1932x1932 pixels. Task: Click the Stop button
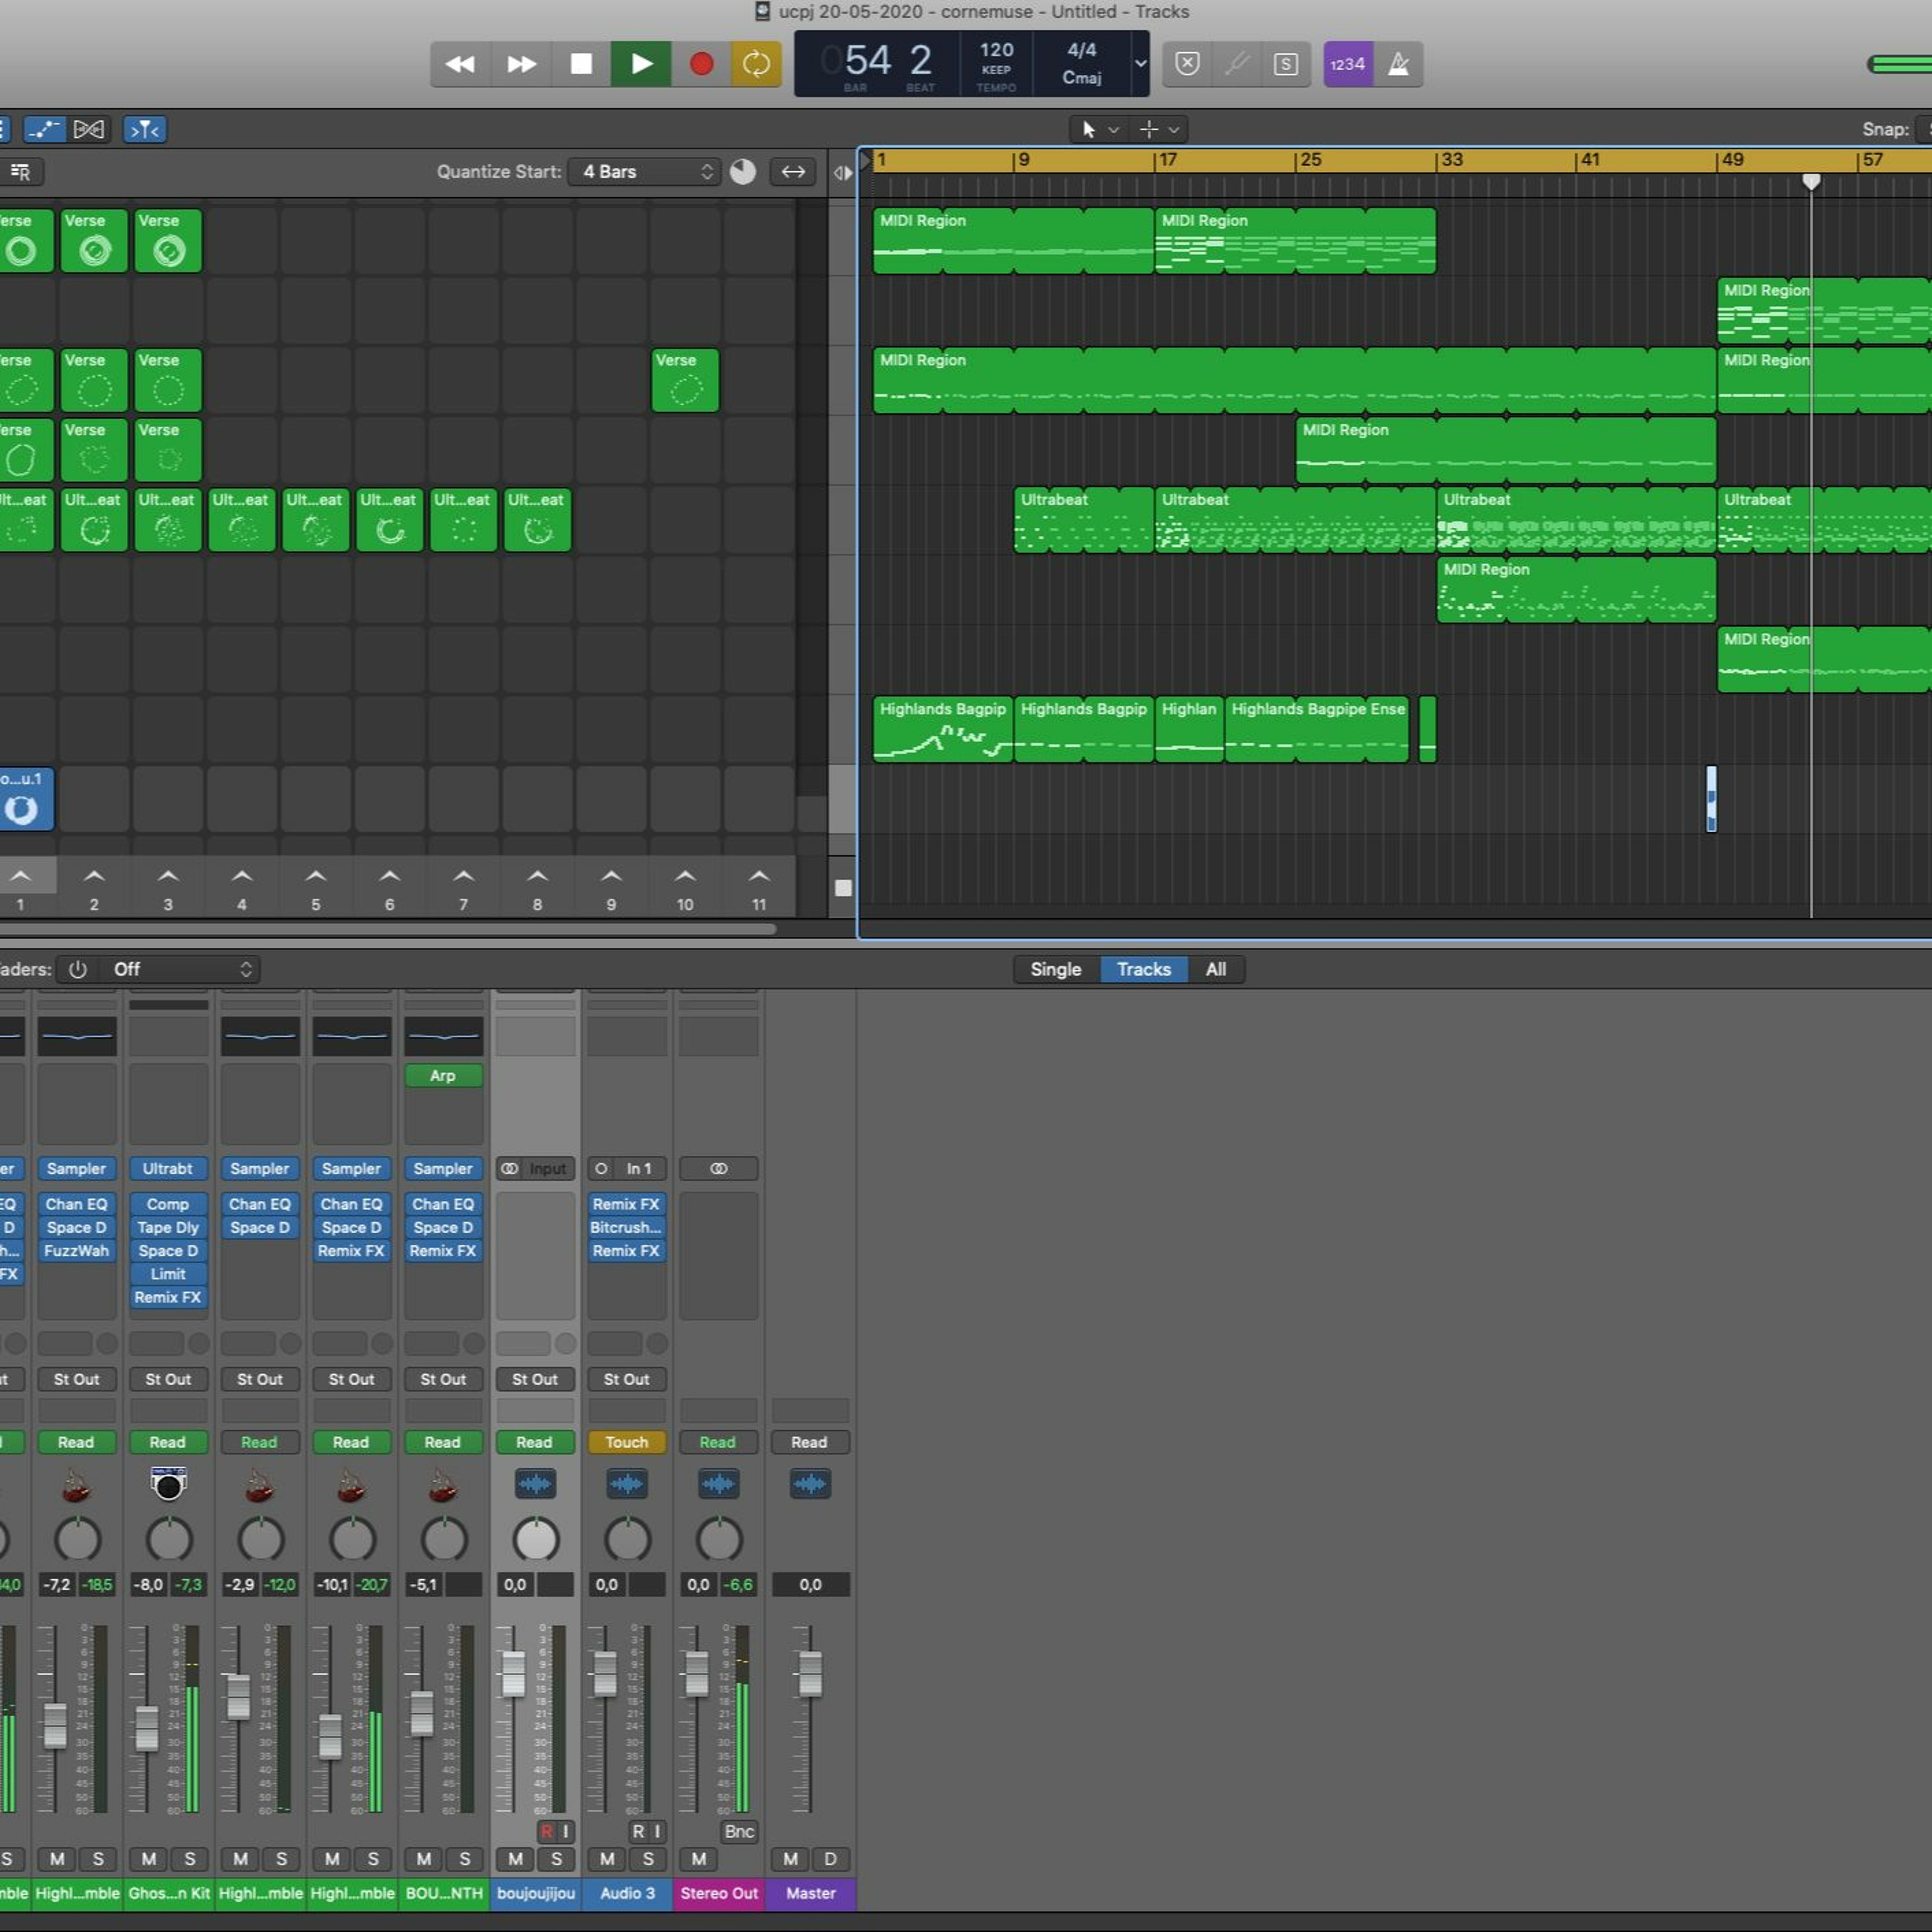tap(580, 64)
